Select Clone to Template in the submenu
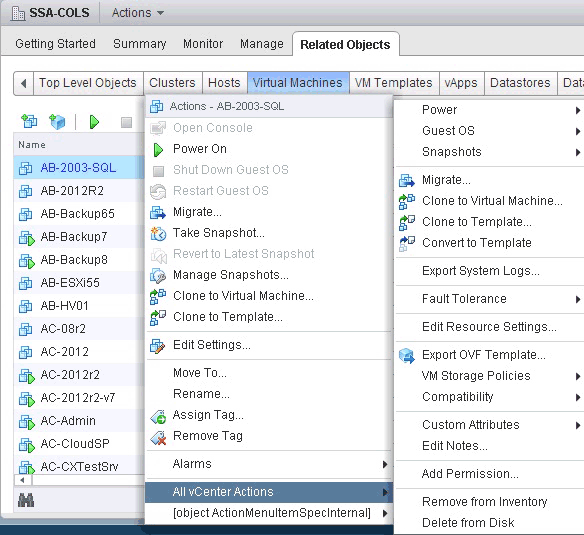584x535 pixels. click(x=477, y=222)
